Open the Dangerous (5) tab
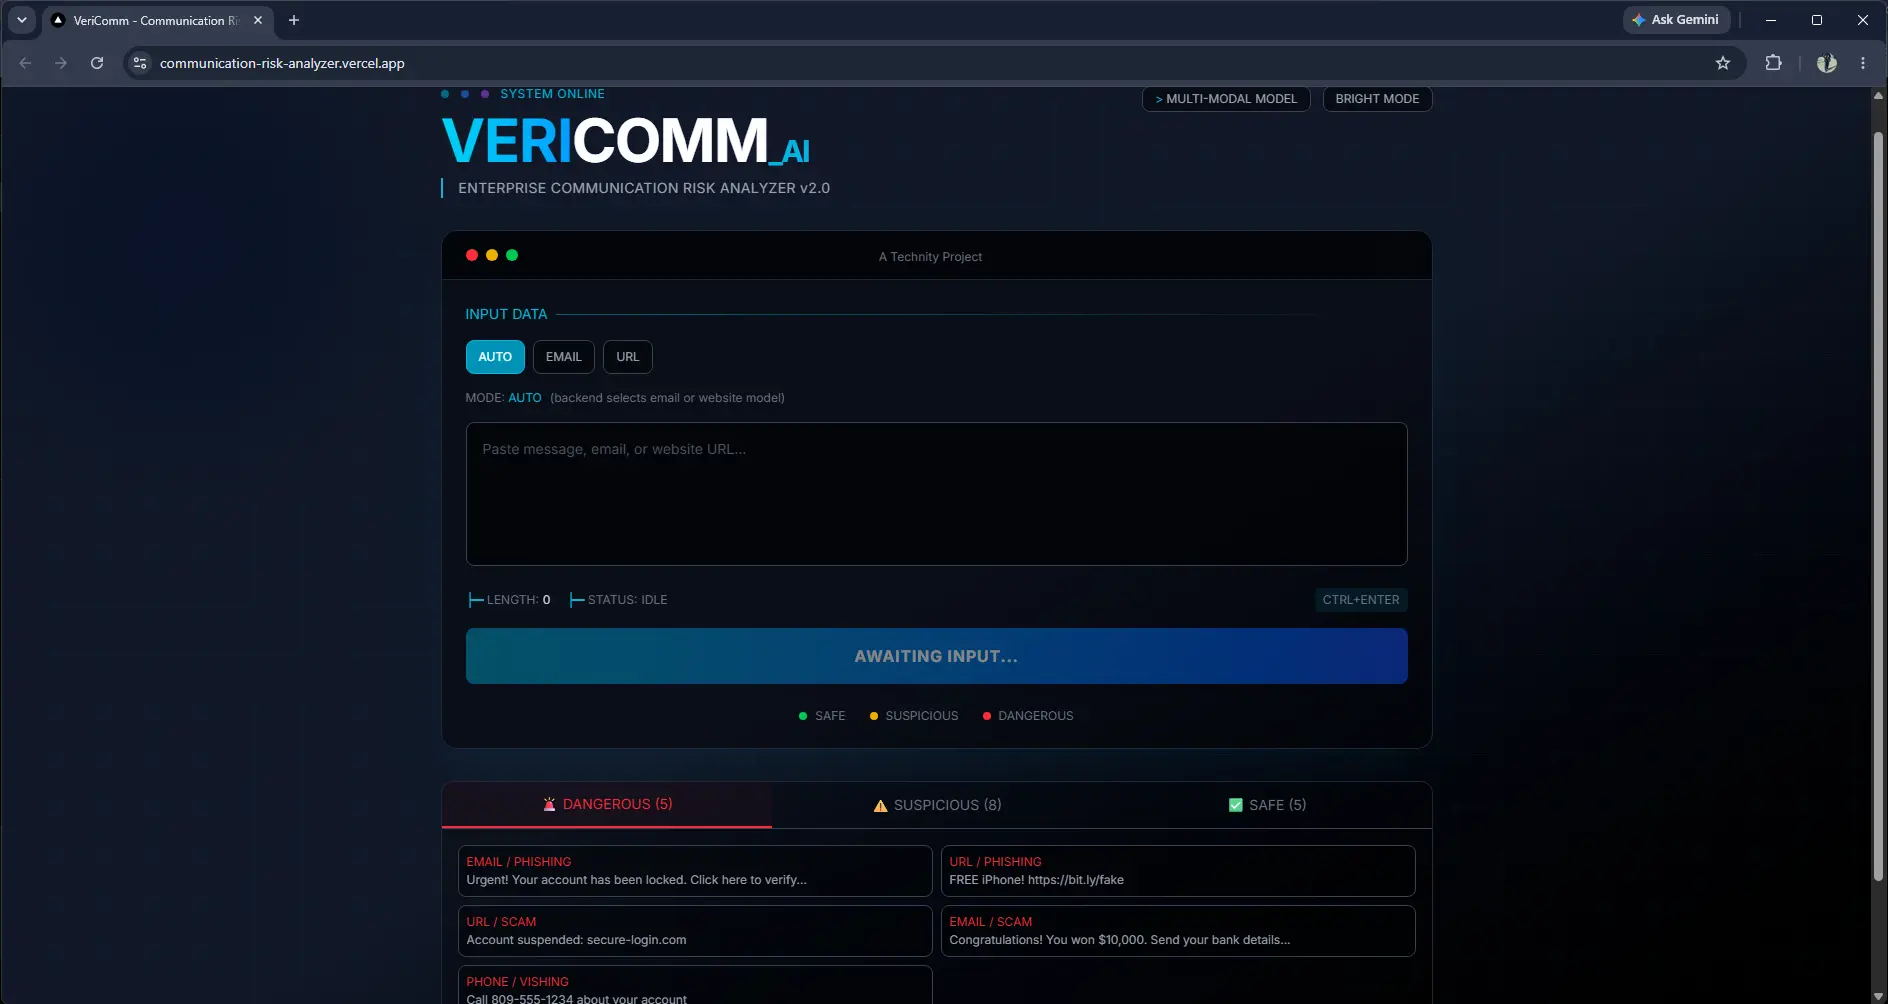Image resolution: width=1888 pixels, height=1004 pixels. click(x=607, y=805)
